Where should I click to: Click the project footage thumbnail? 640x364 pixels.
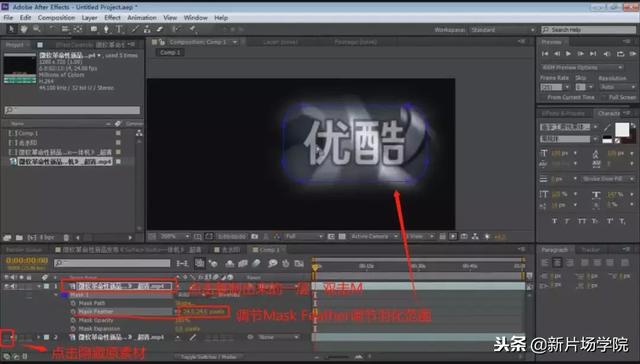click(x=20, y=68)
